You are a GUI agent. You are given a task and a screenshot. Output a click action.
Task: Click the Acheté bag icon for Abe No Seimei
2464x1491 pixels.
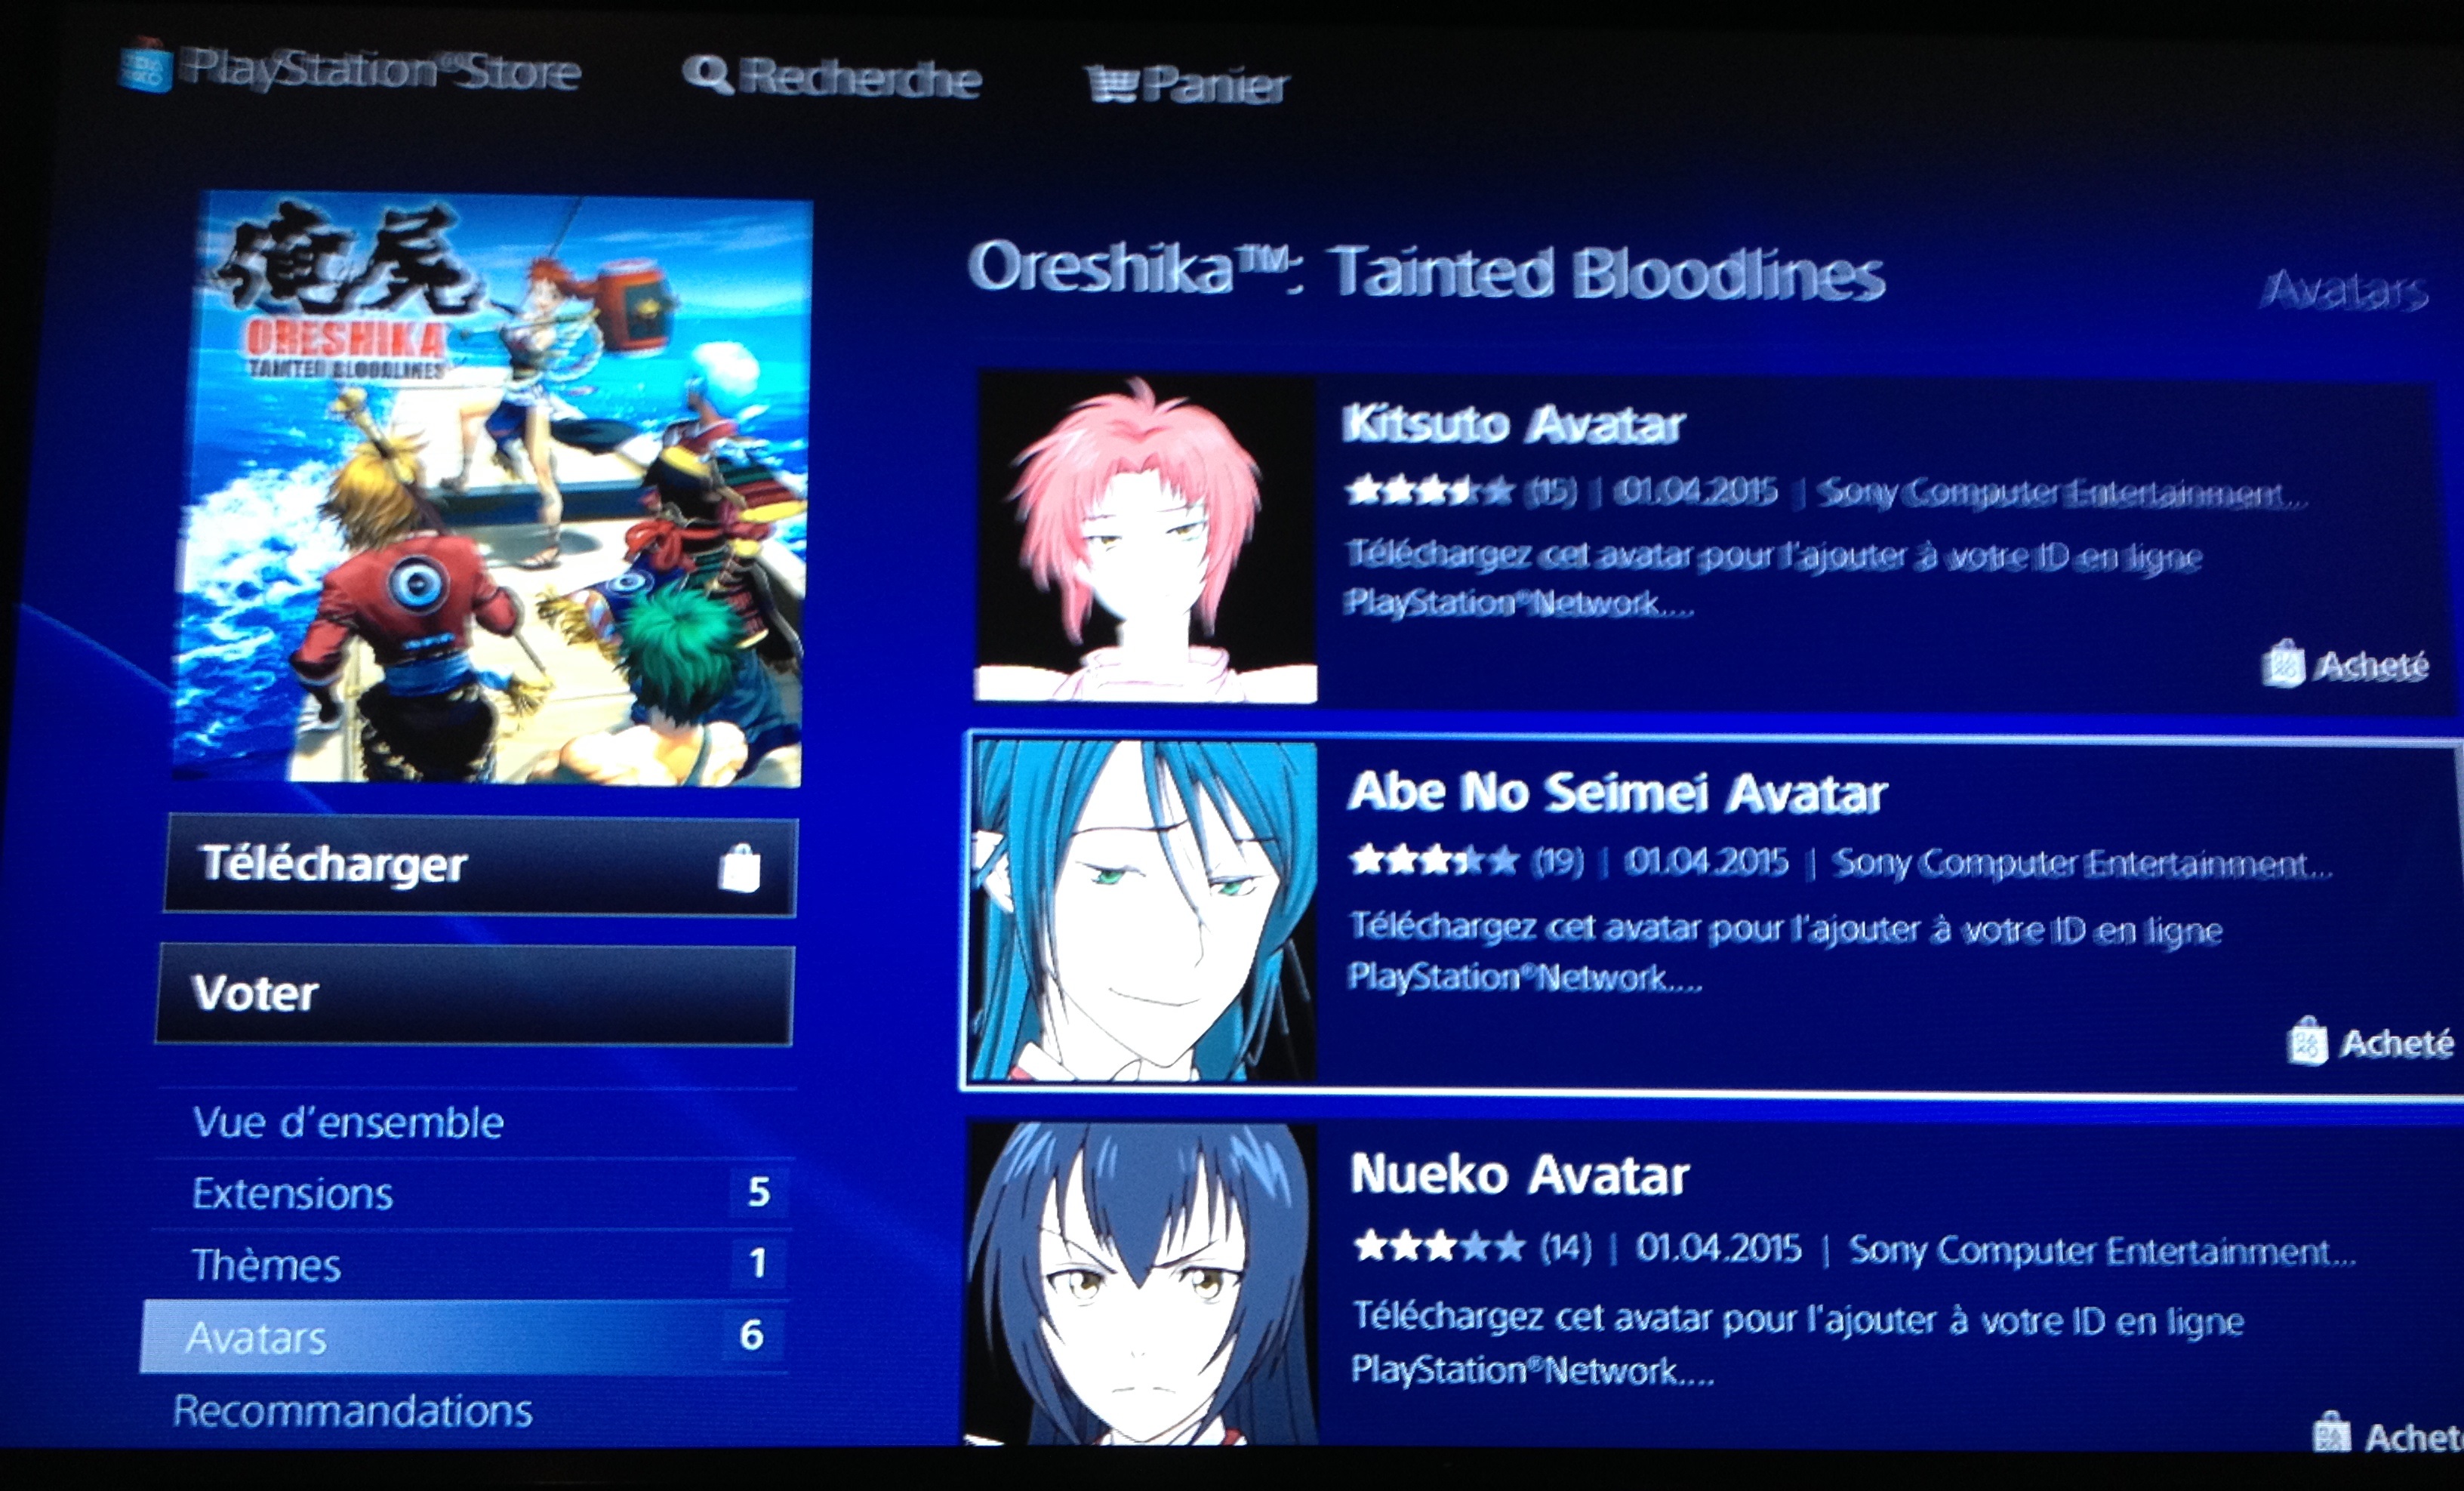[2308, 1040]
